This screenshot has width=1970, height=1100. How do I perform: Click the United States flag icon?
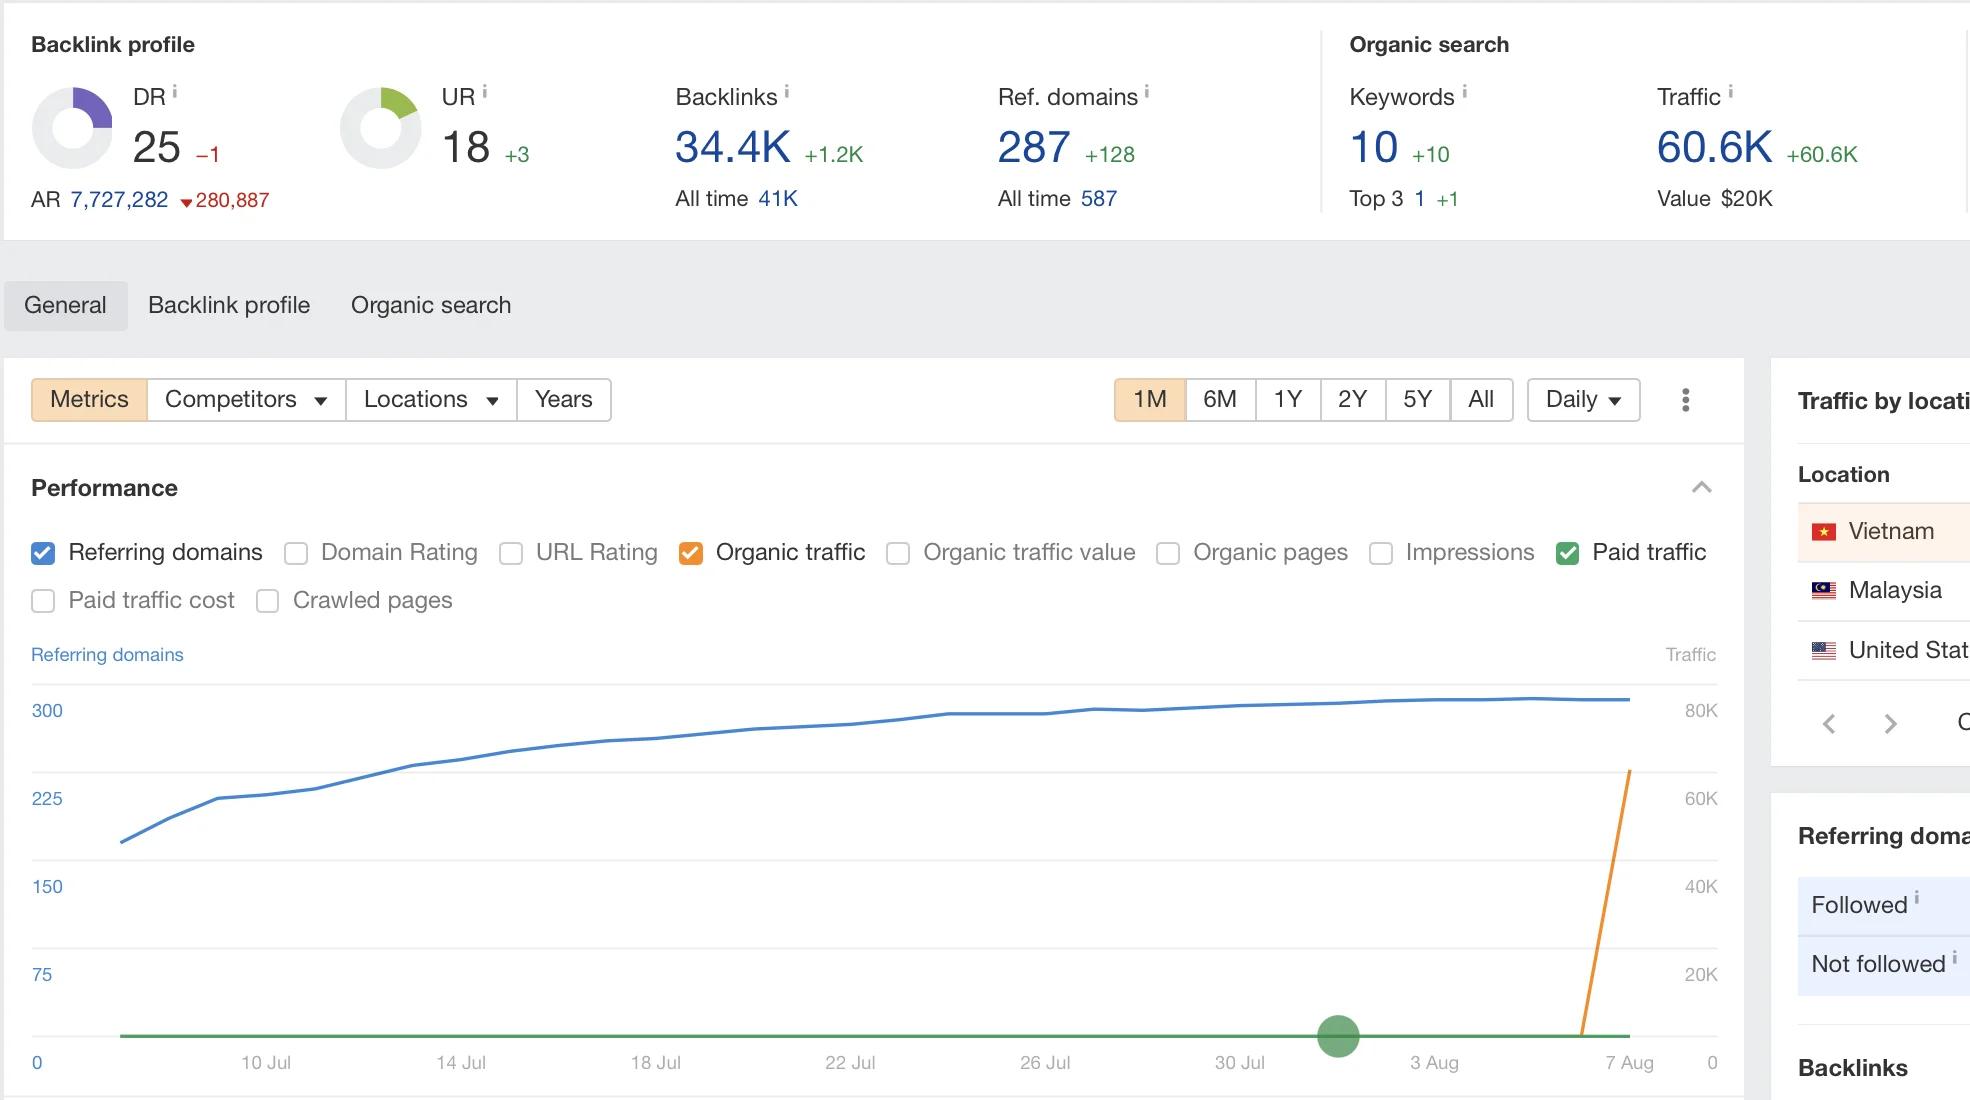1824,651
